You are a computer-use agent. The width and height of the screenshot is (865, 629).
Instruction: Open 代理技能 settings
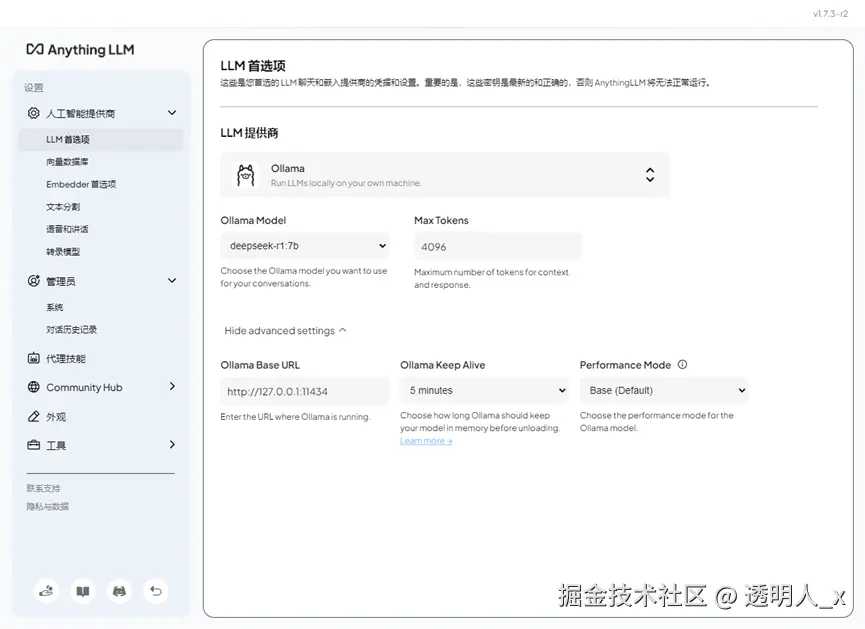click(x=66, y=359)
